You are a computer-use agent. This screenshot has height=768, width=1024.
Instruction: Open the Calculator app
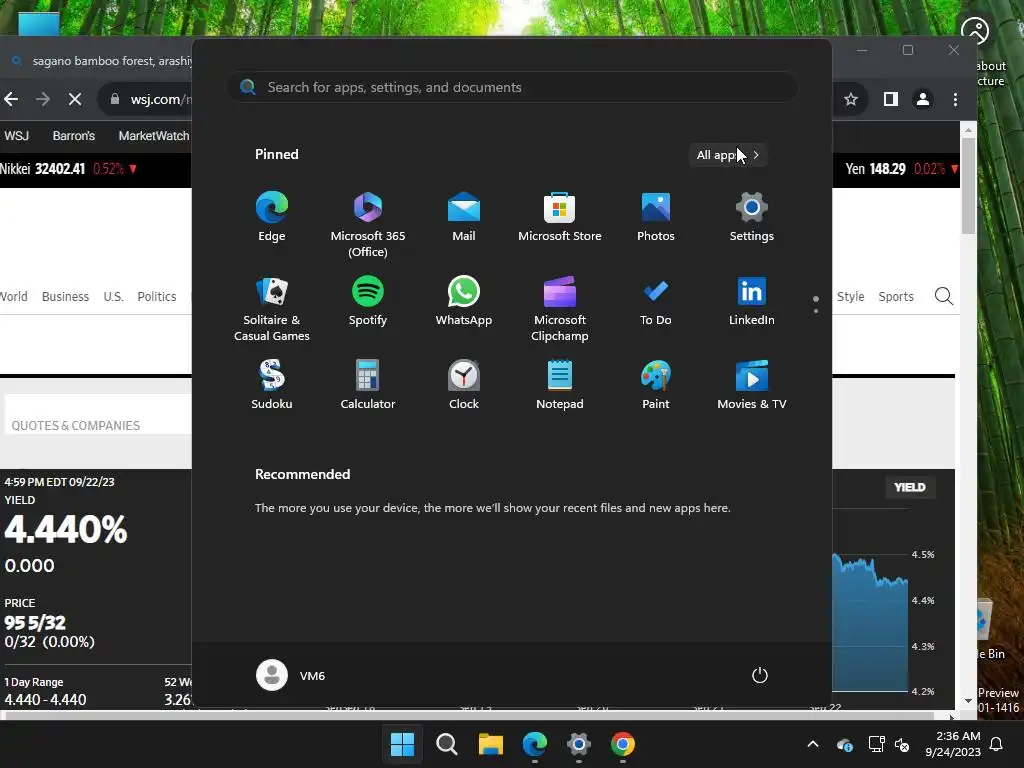(x=368, y=385)
